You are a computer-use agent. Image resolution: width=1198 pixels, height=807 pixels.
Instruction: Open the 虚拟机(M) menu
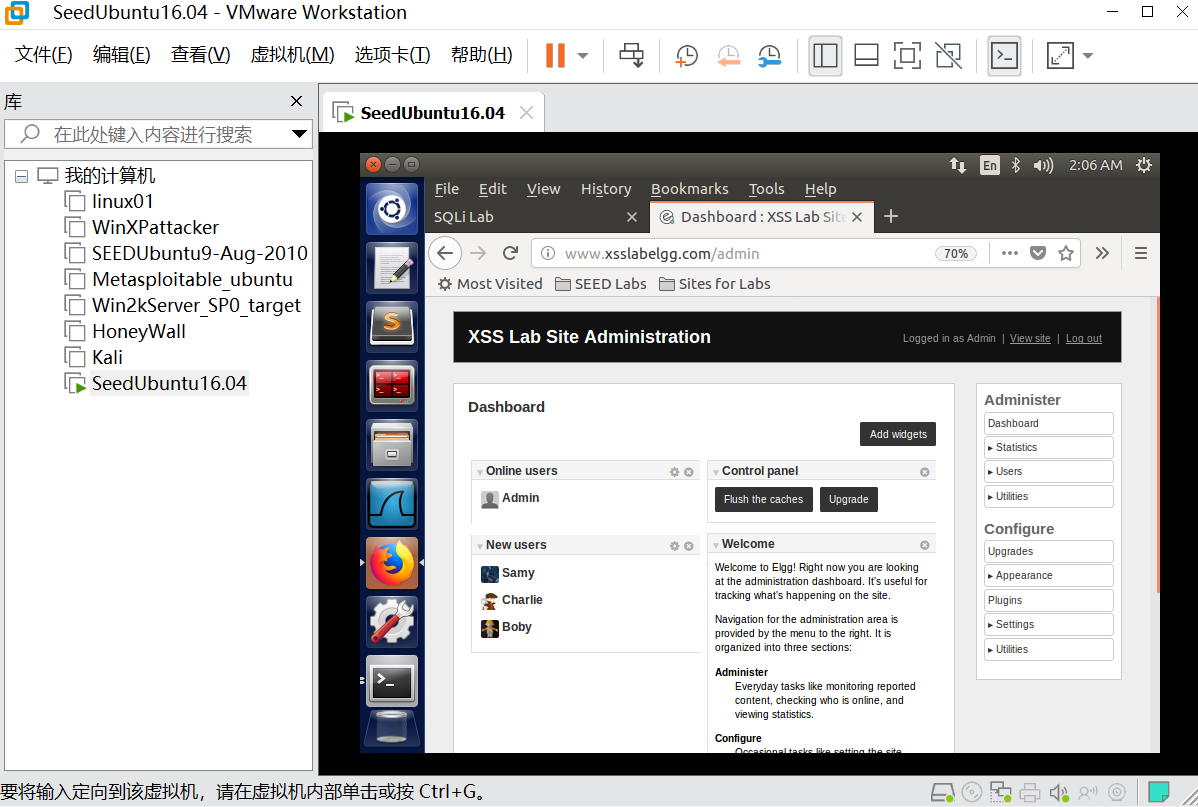coord(292,55)
